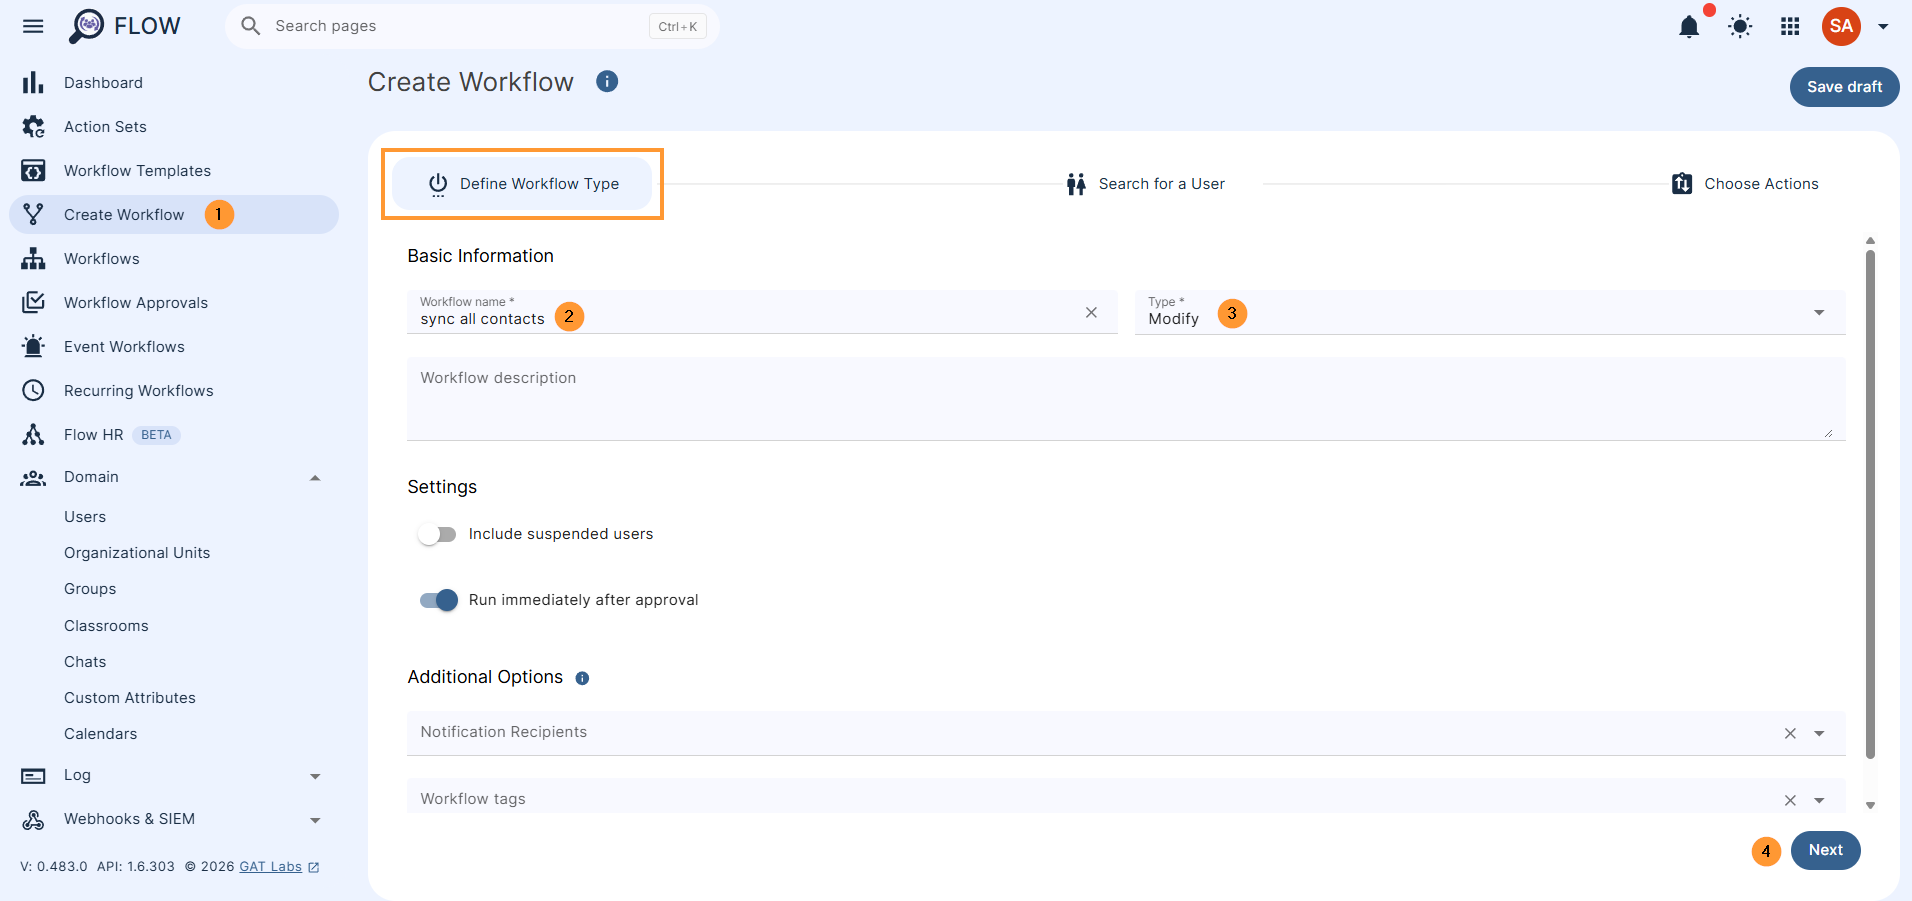Clear the Workflow tags field
This screenshot has height=901, width=1912.
(x=1790, y=801)
